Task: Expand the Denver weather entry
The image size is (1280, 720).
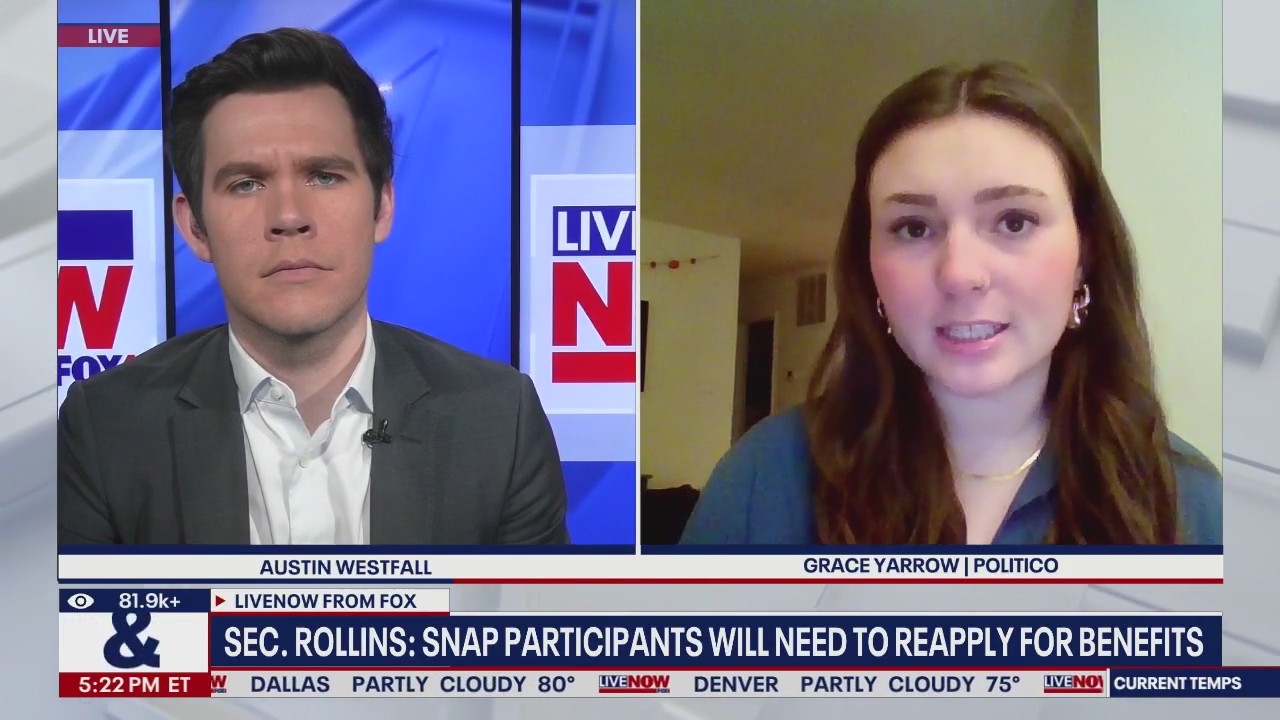Action: [737, 684]
